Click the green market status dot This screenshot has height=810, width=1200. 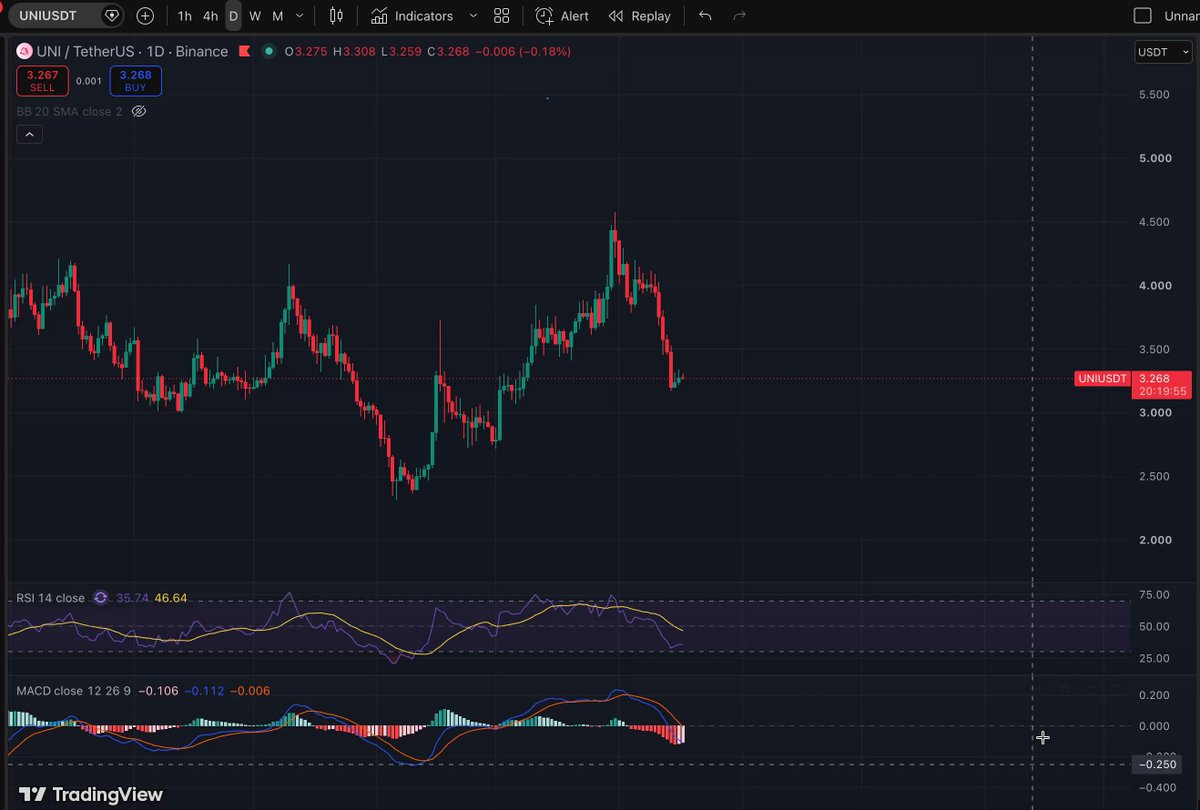(269, 51)
